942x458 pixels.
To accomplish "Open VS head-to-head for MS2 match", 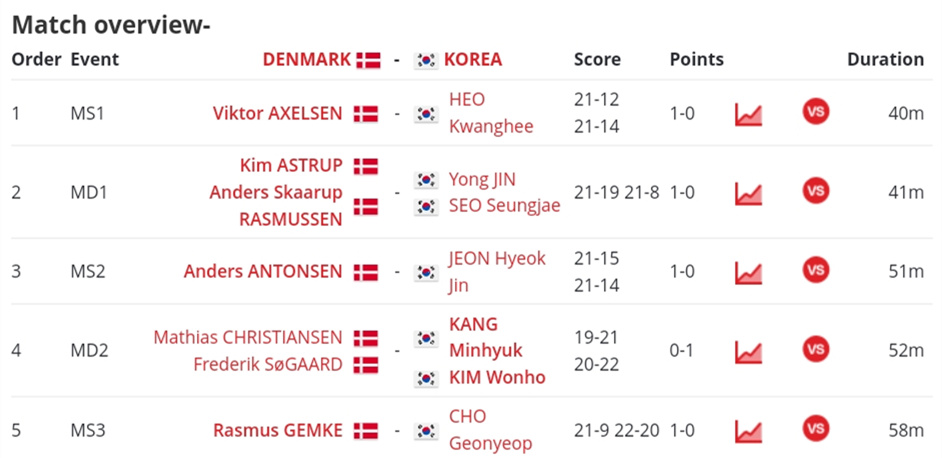I will point(815,270).
